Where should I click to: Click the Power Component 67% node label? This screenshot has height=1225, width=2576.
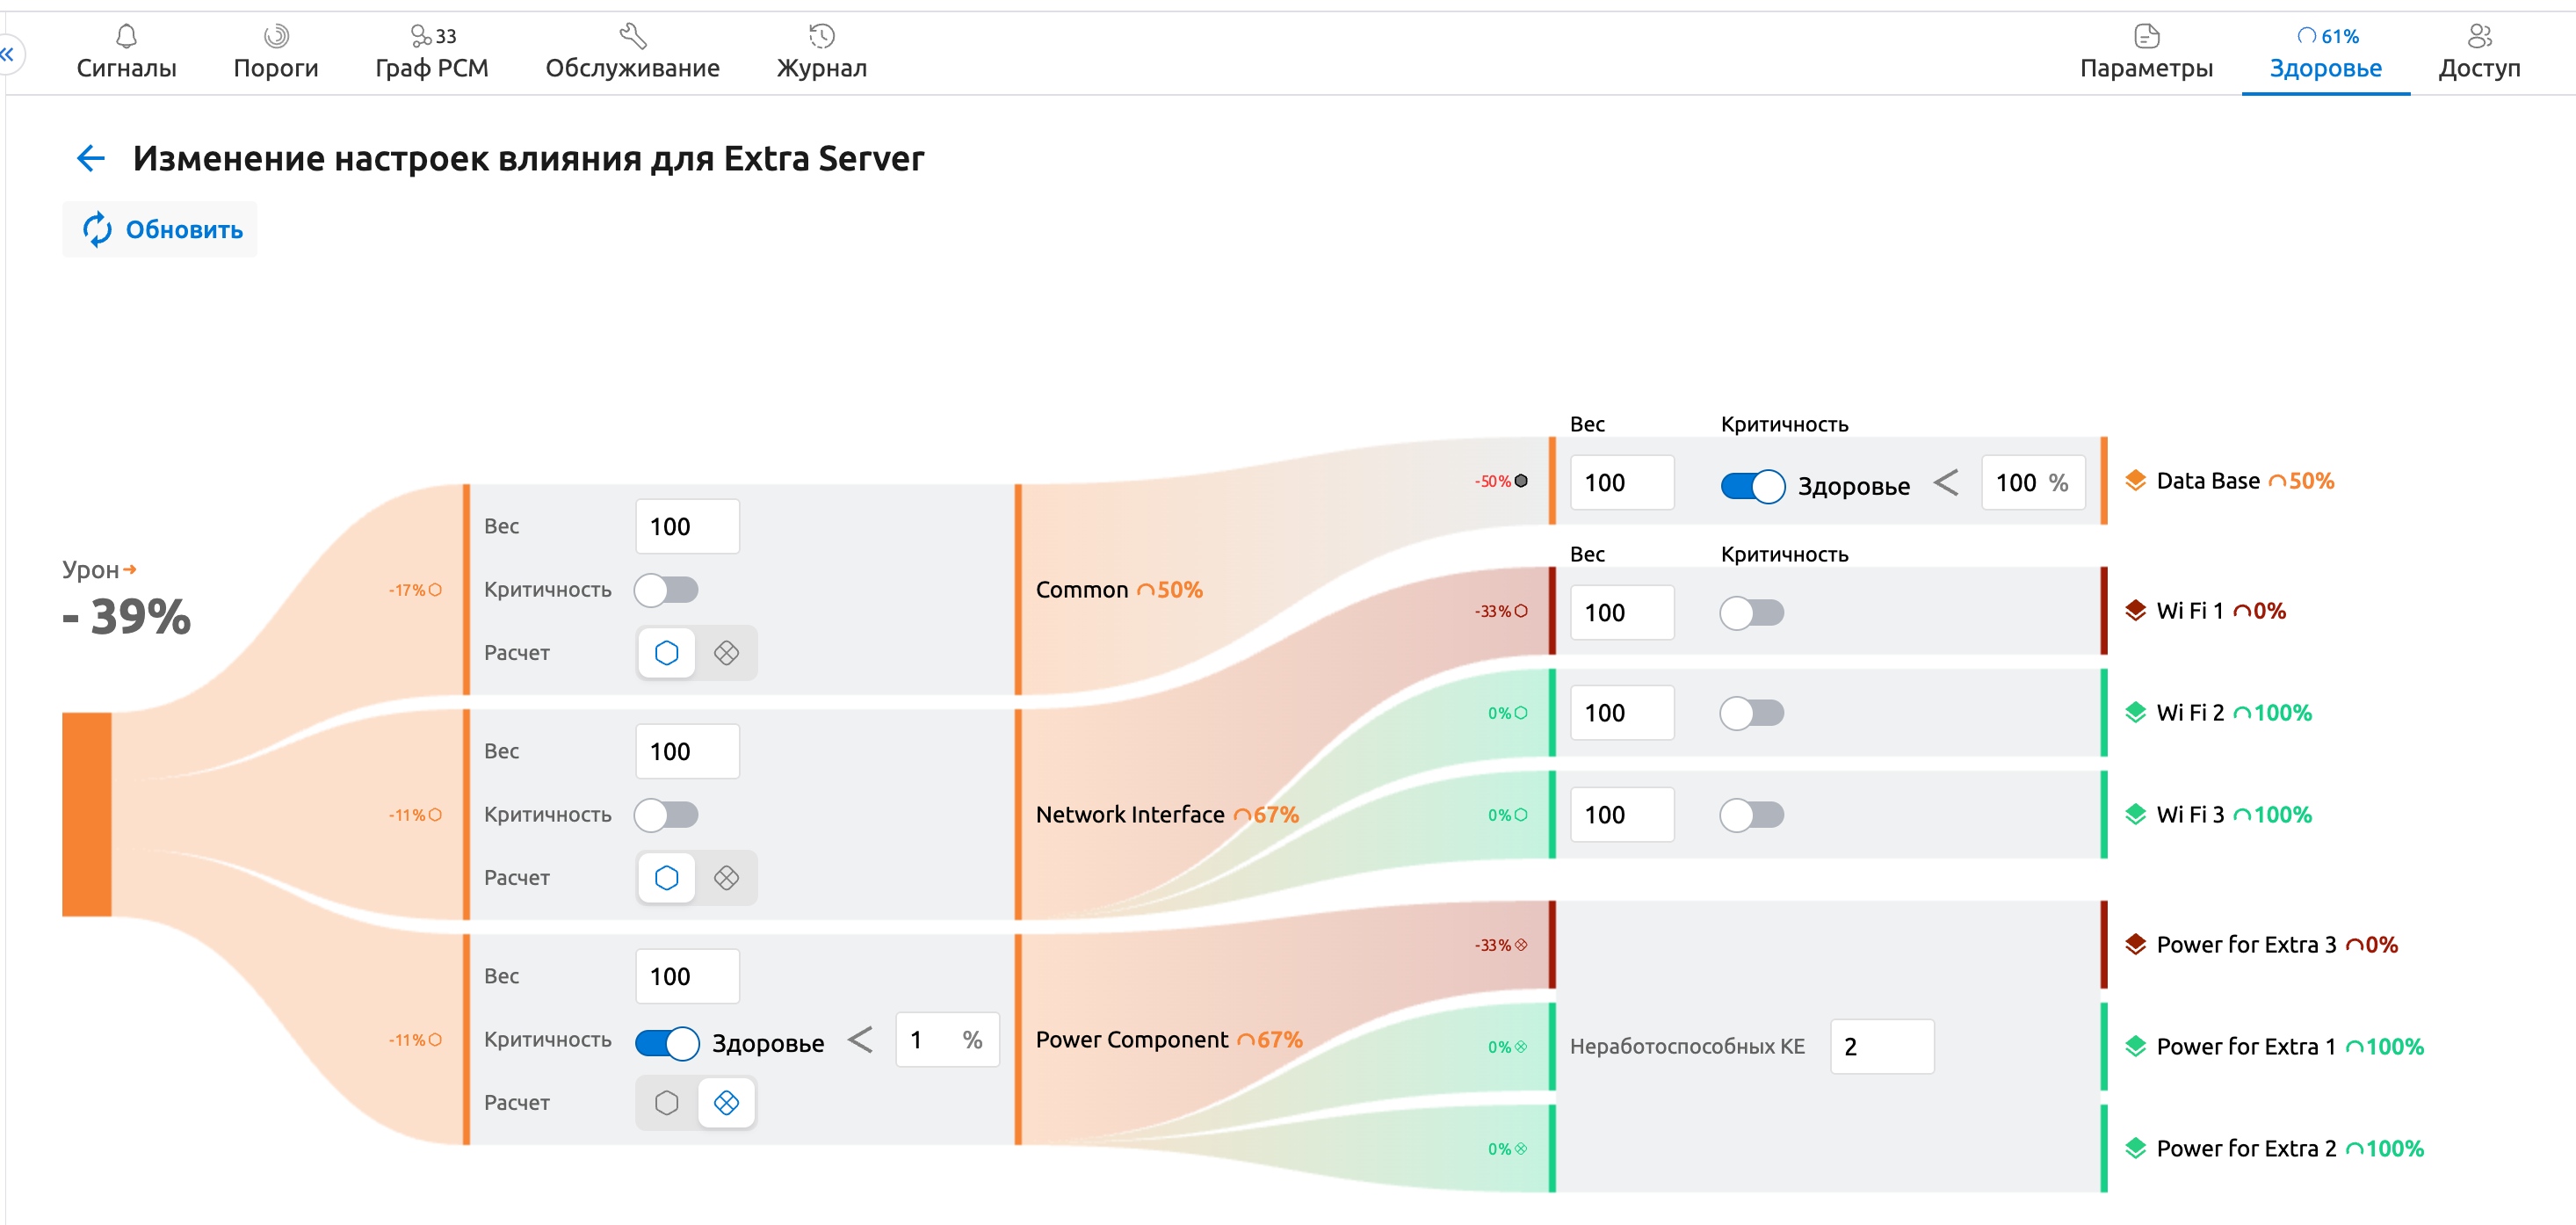pyautogui.click(x=1169, y=1040)
